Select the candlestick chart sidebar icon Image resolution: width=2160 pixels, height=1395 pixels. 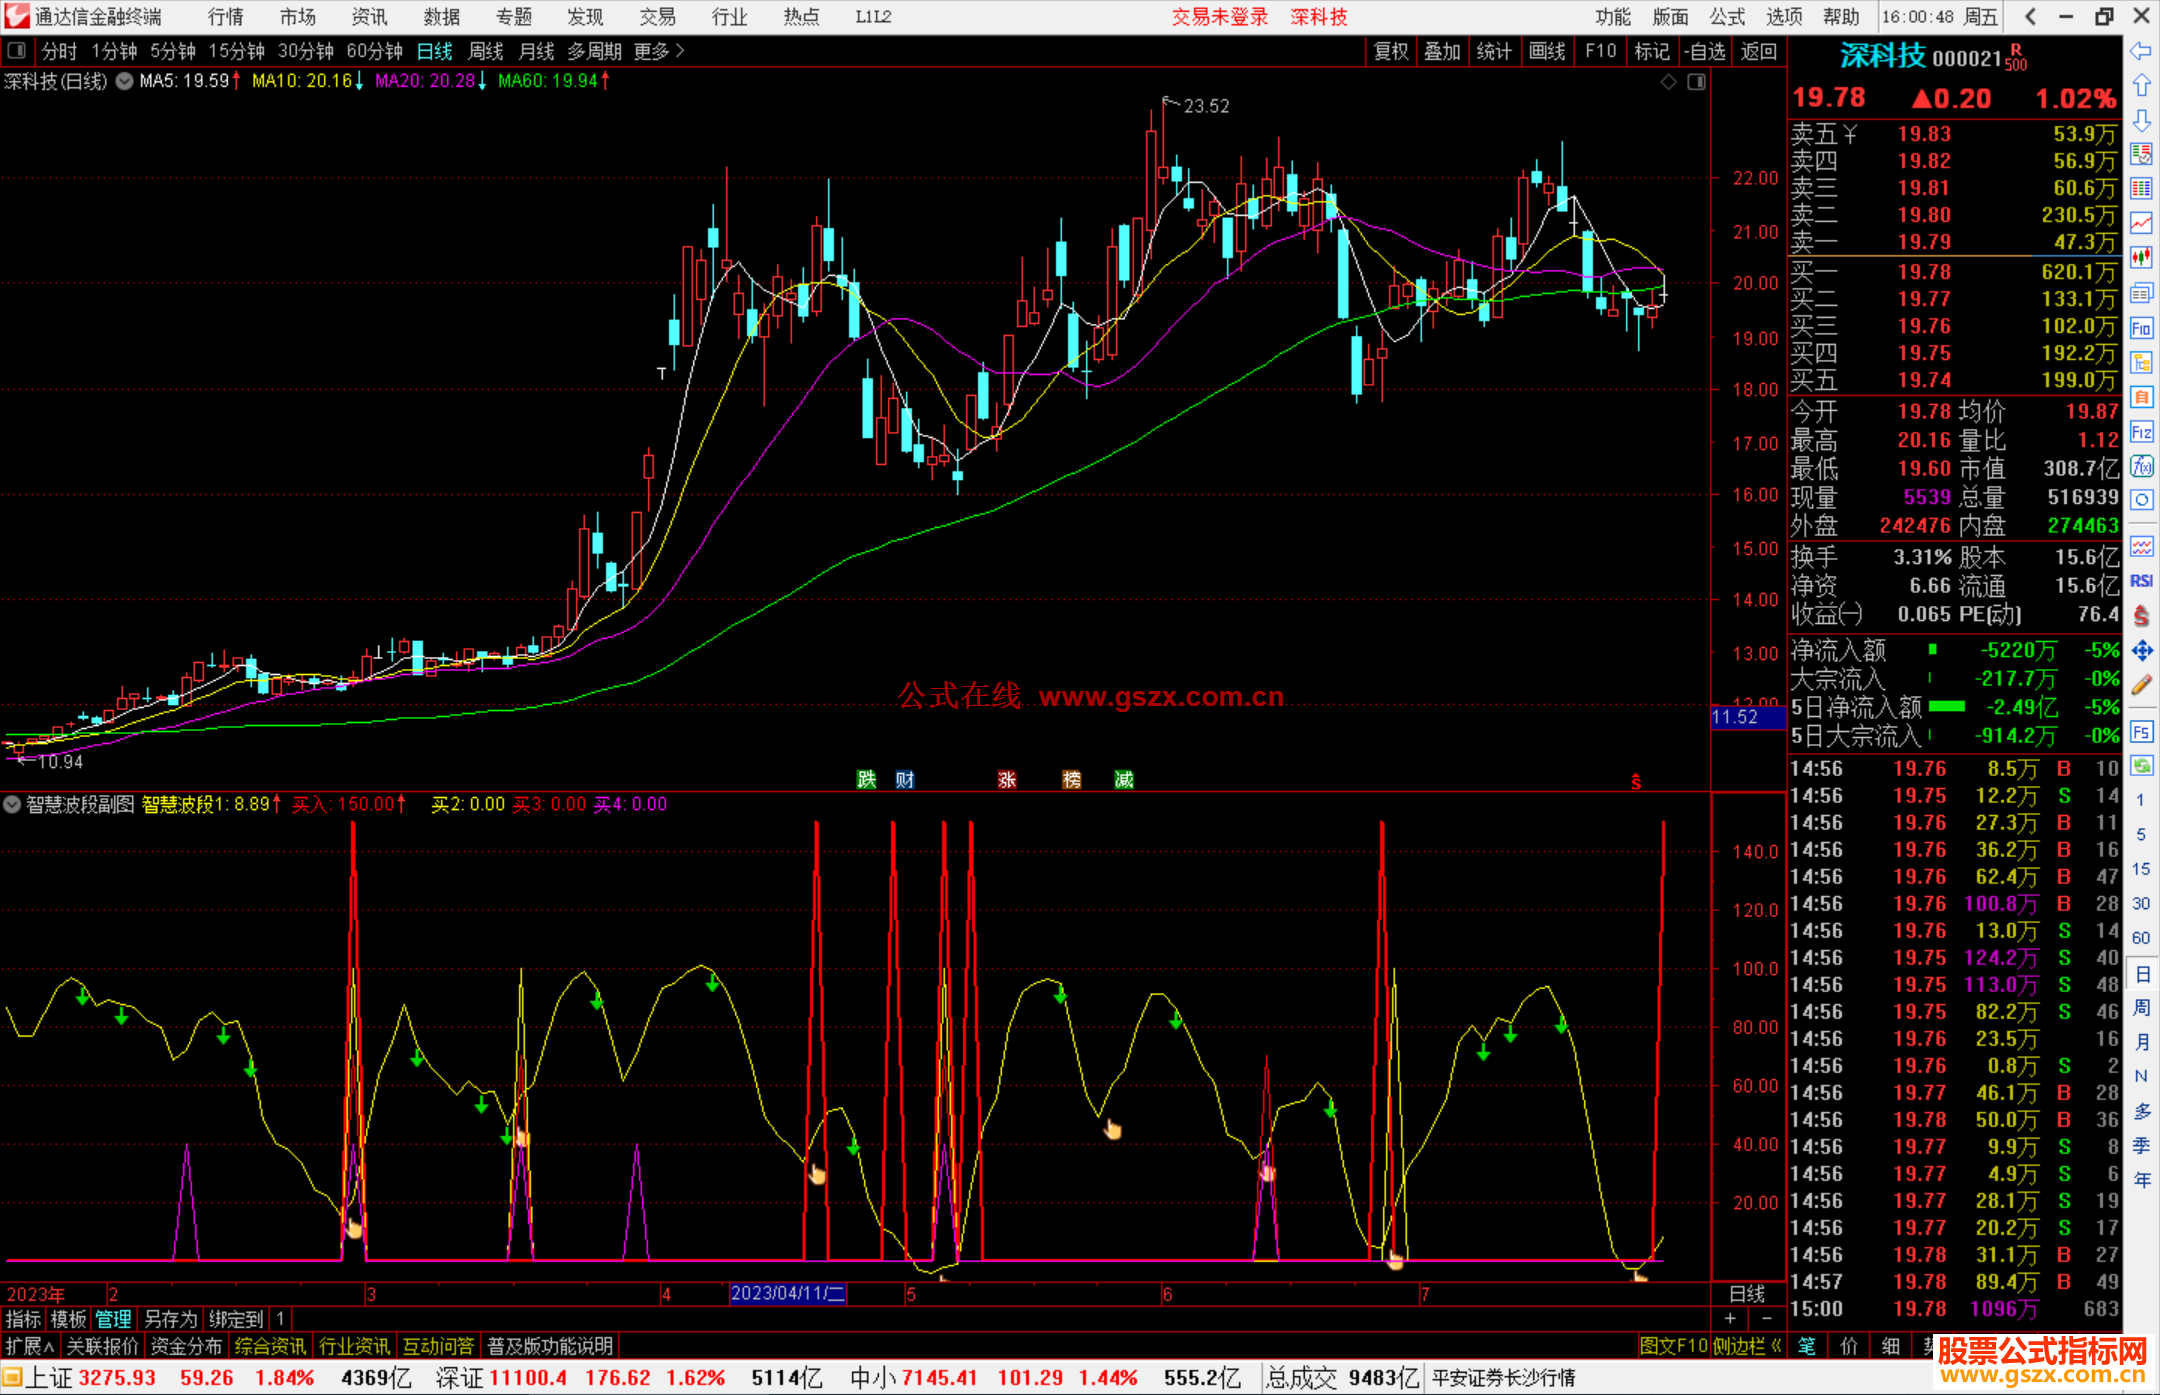click(2140, 258)
